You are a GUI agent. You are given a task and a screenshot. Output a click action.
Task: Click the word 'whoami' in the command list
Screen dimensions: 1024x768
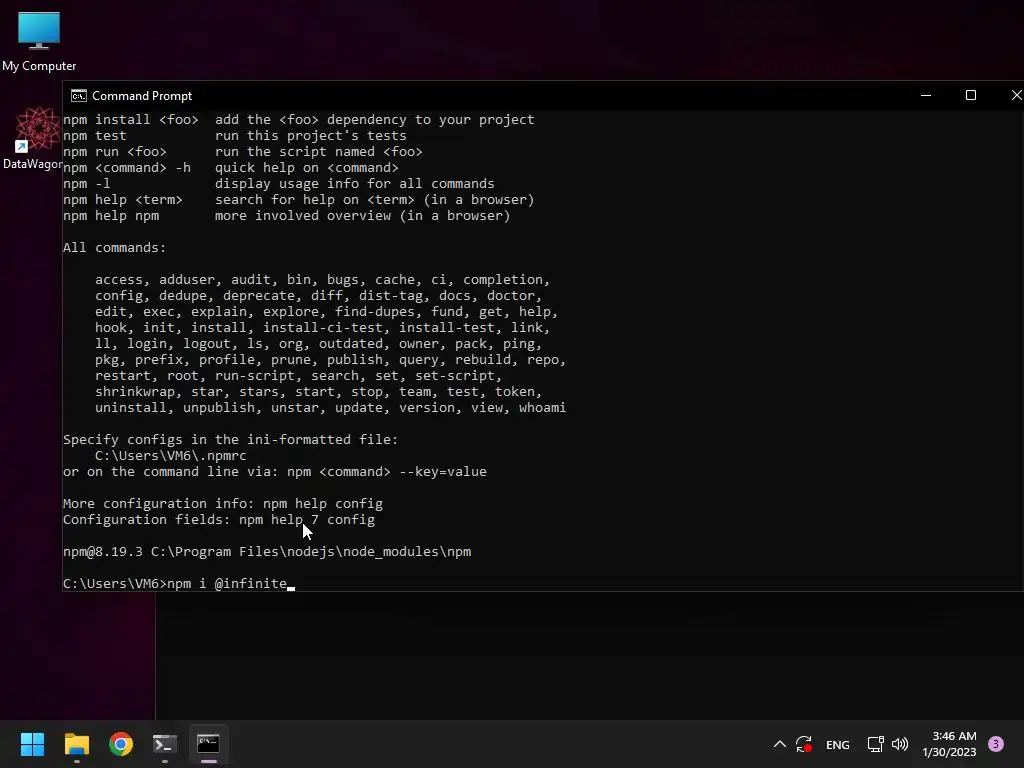[x=542, y=408]
